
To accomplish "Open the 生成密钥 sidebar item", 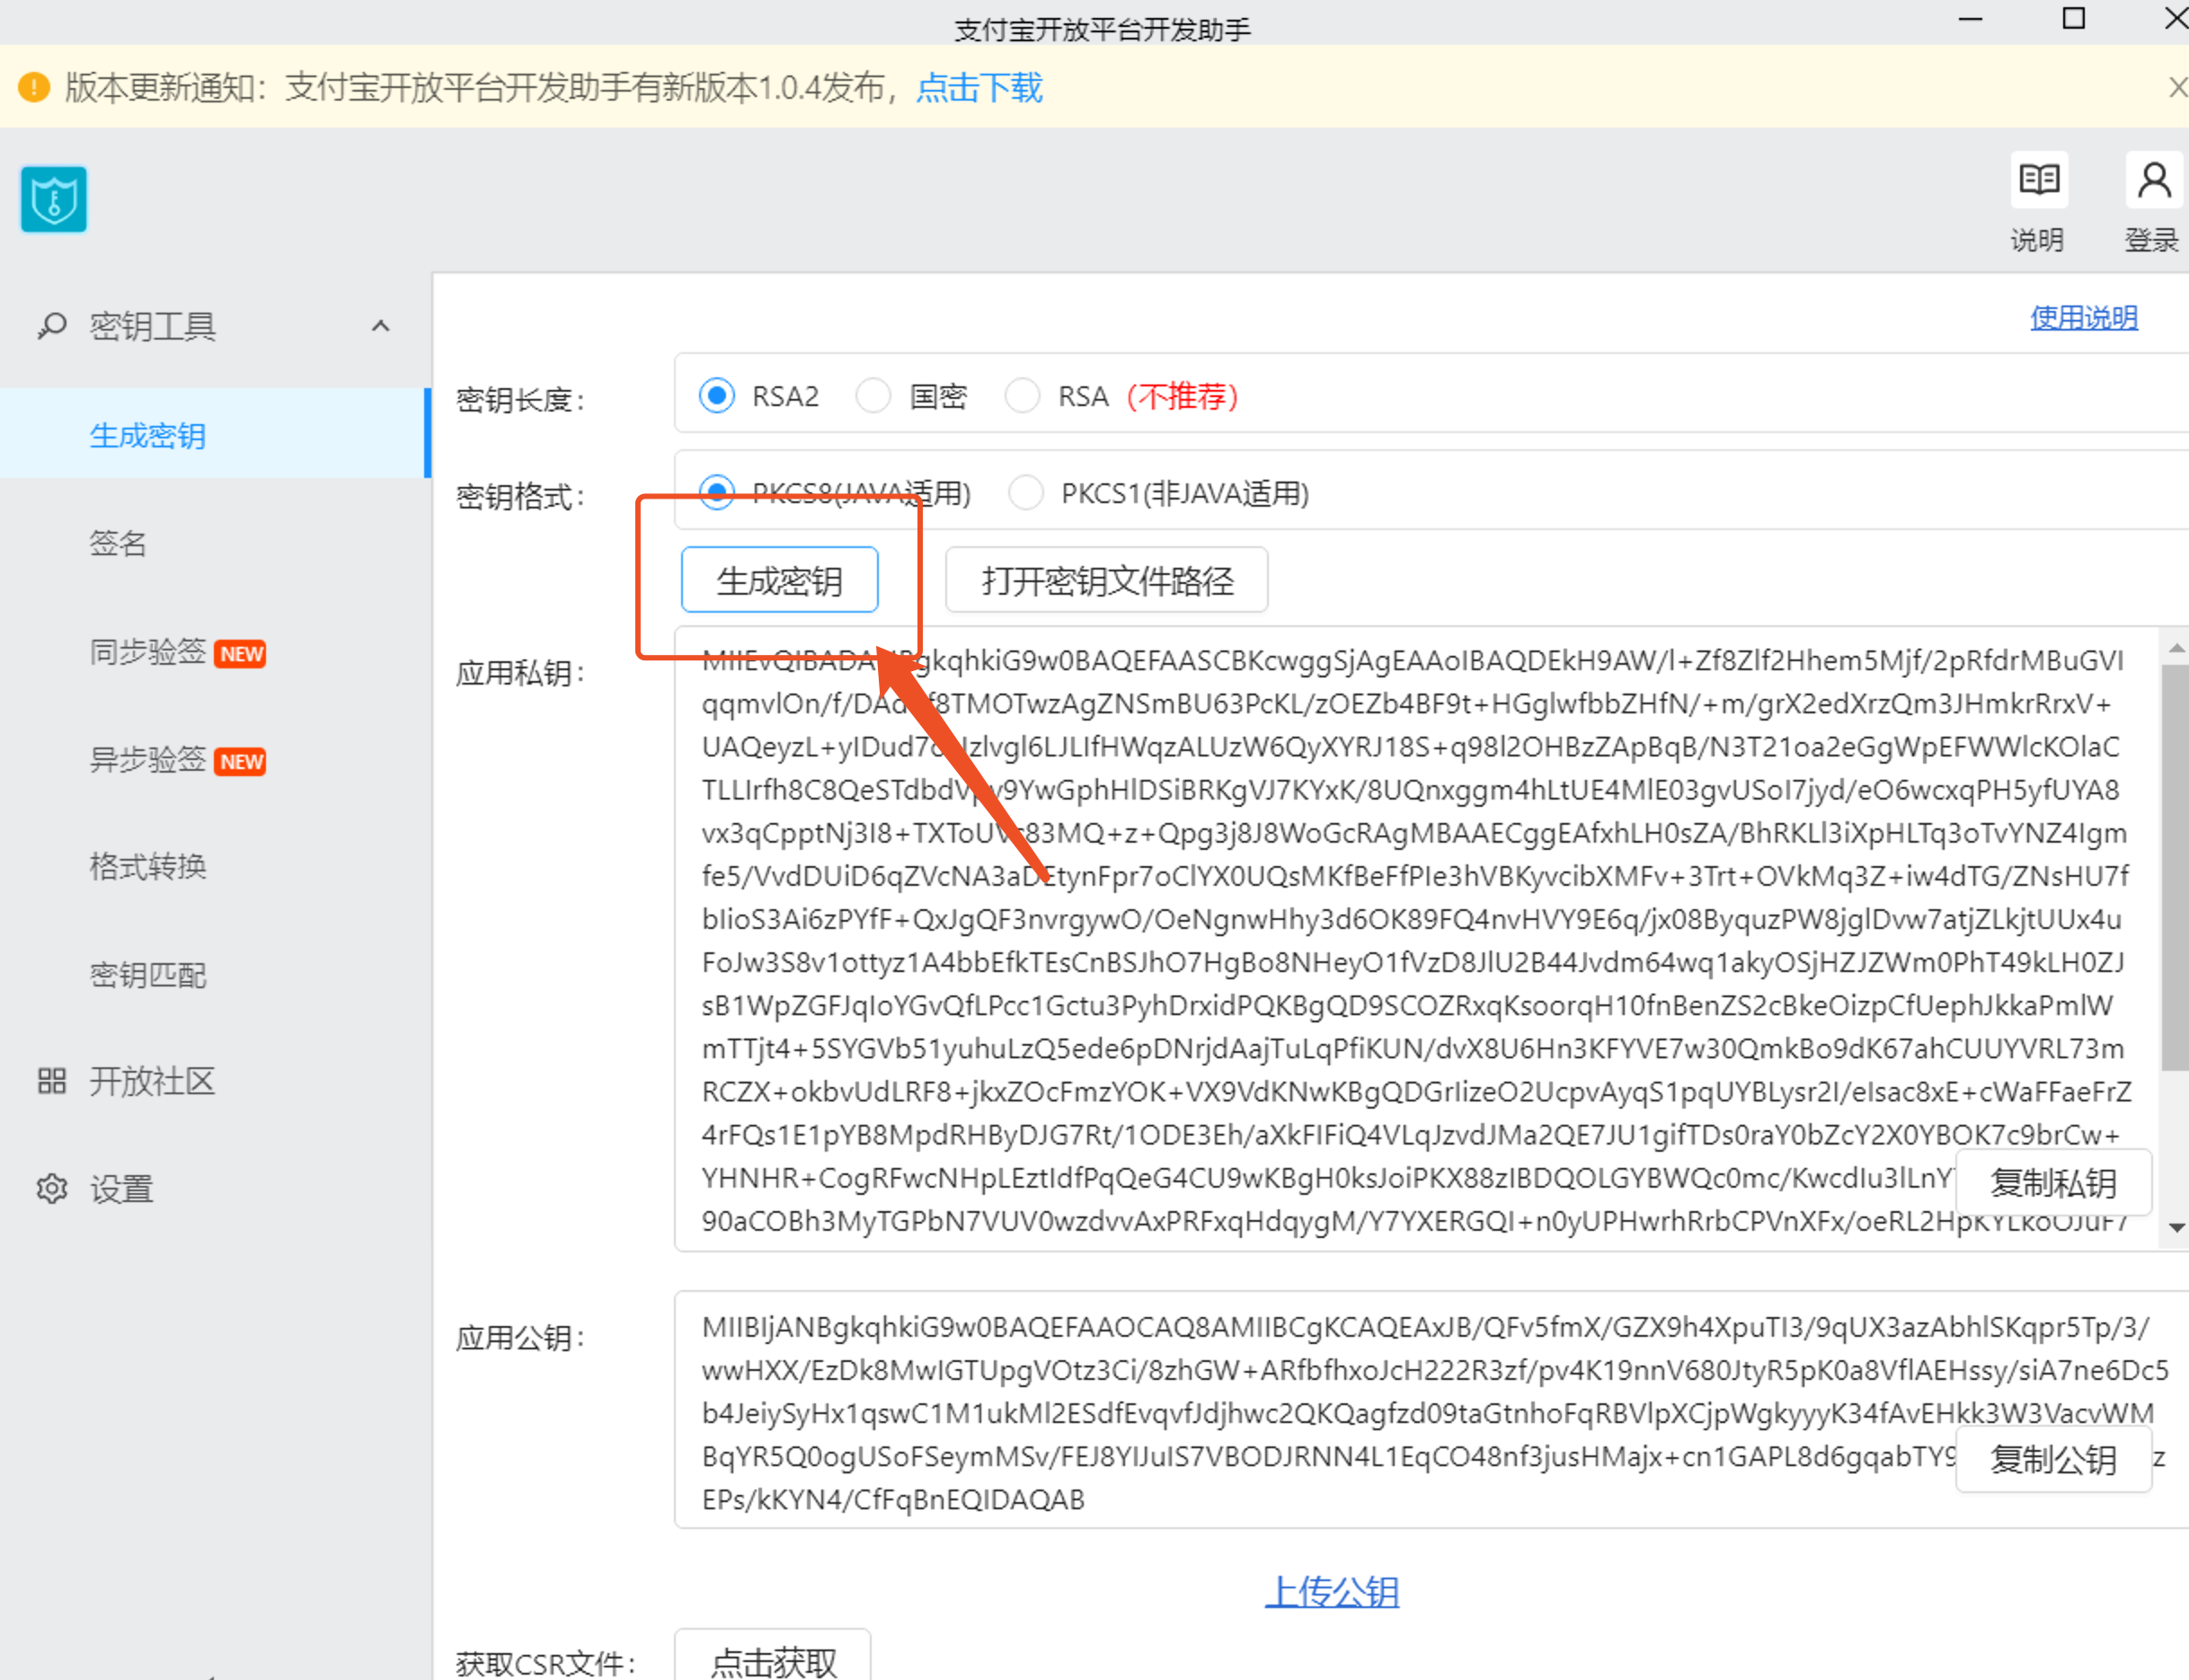I will coord(214,434).
